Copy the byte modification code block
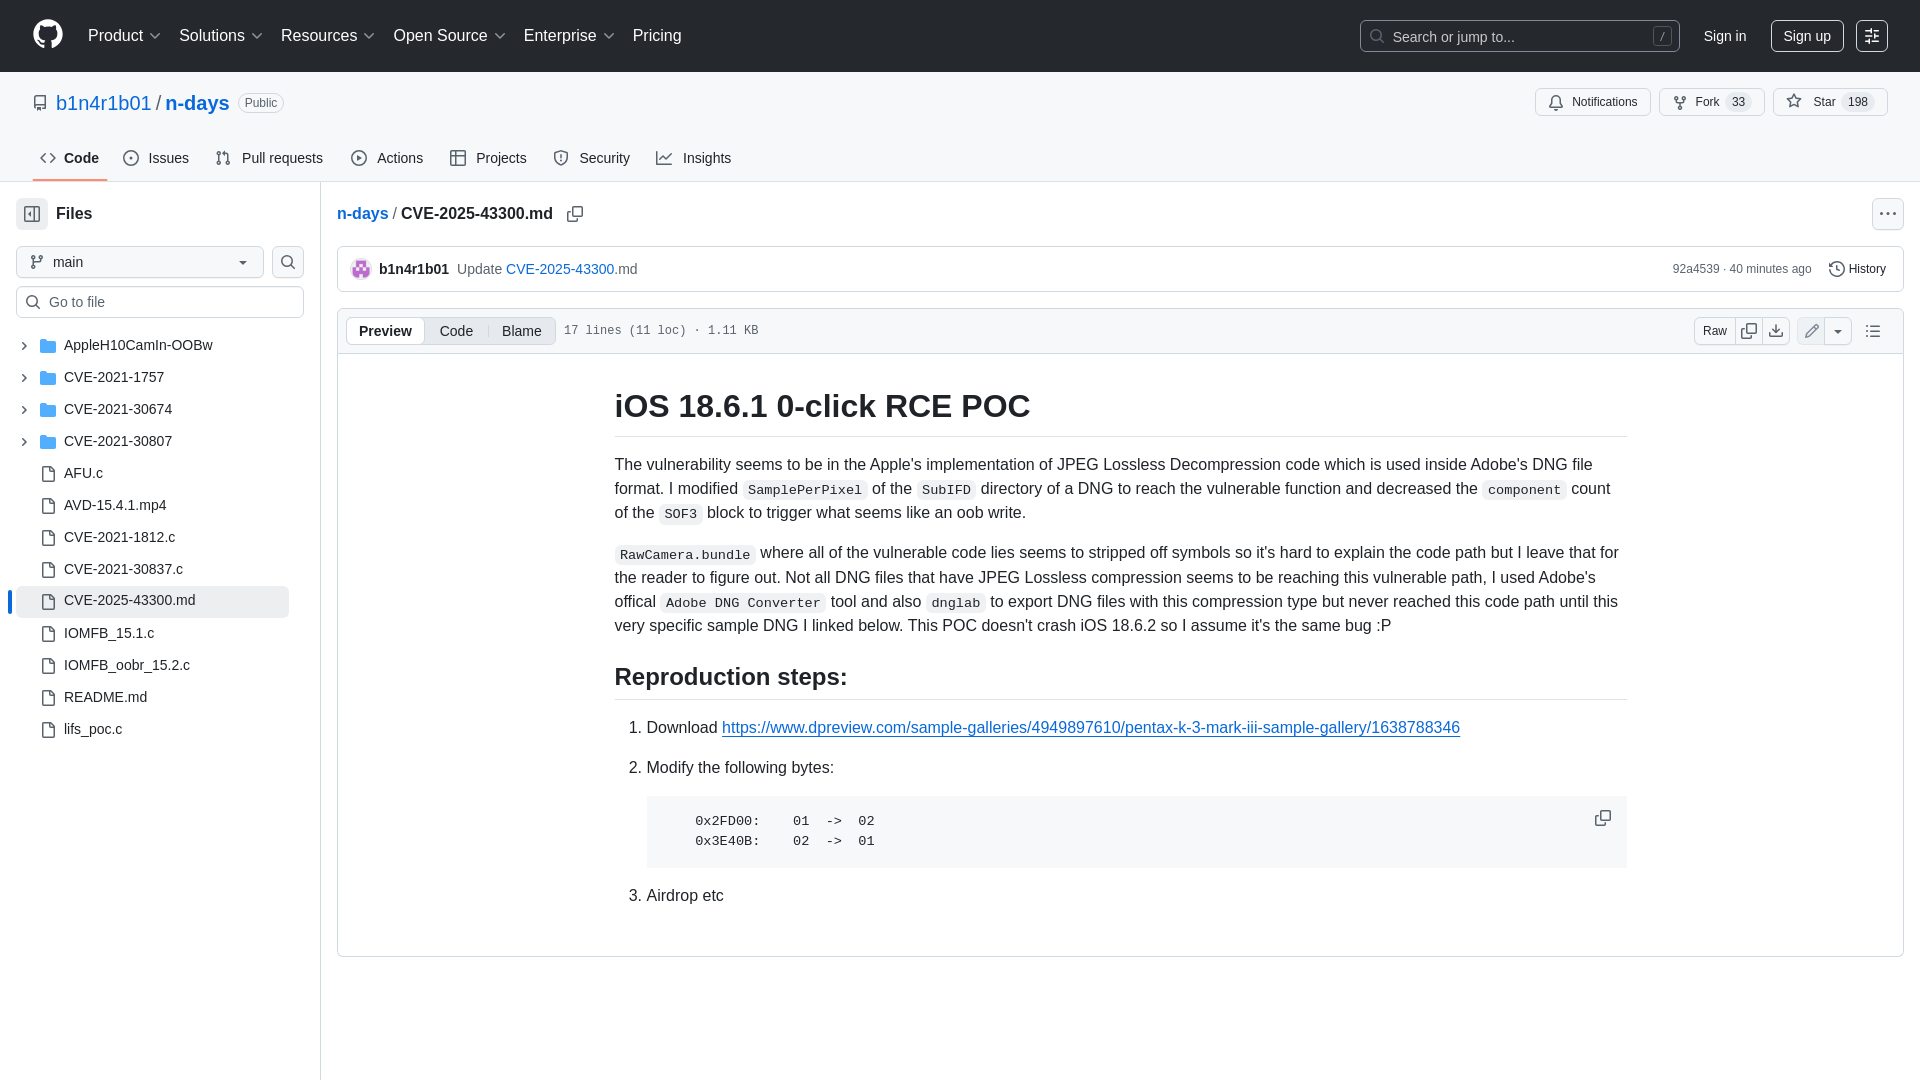The image size is (1920, 1080). click(1602, 819)
